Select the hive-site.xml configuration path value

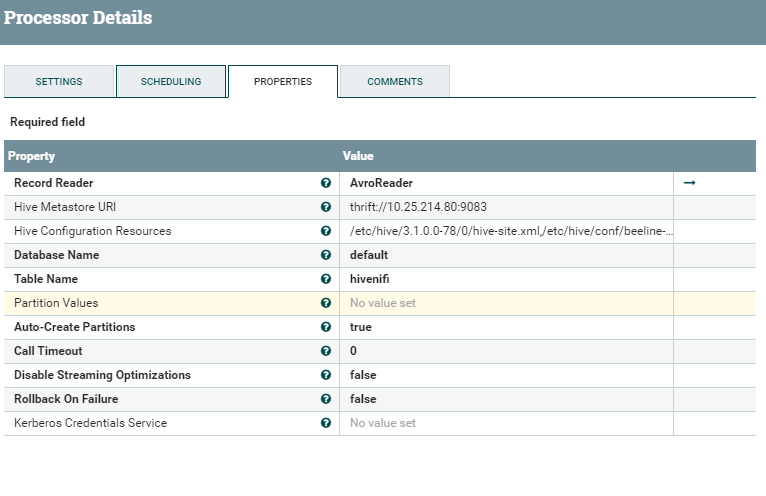click(x=511, y=231)
